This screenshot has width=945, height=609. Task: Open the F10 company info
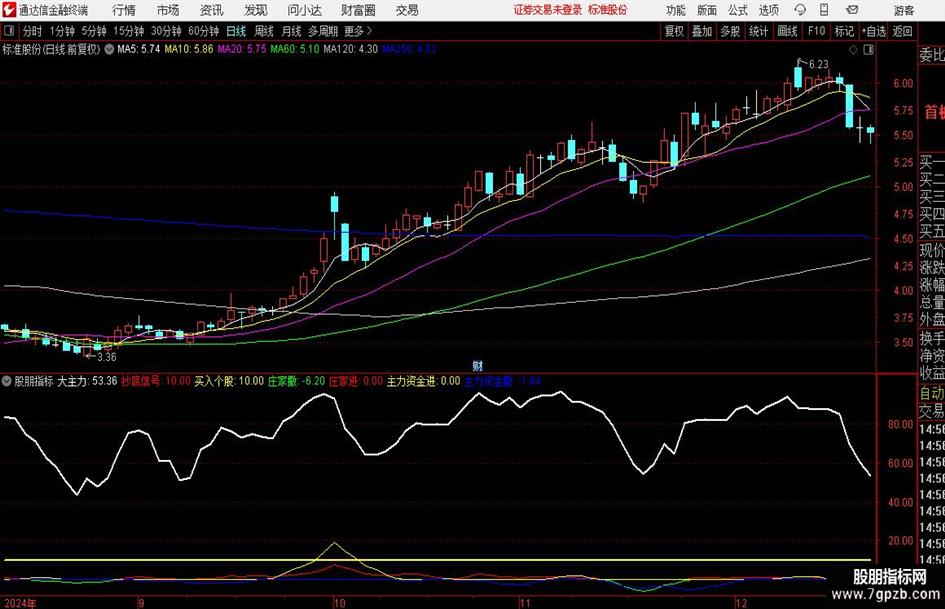pyautogui.click(x=816, y=31)
